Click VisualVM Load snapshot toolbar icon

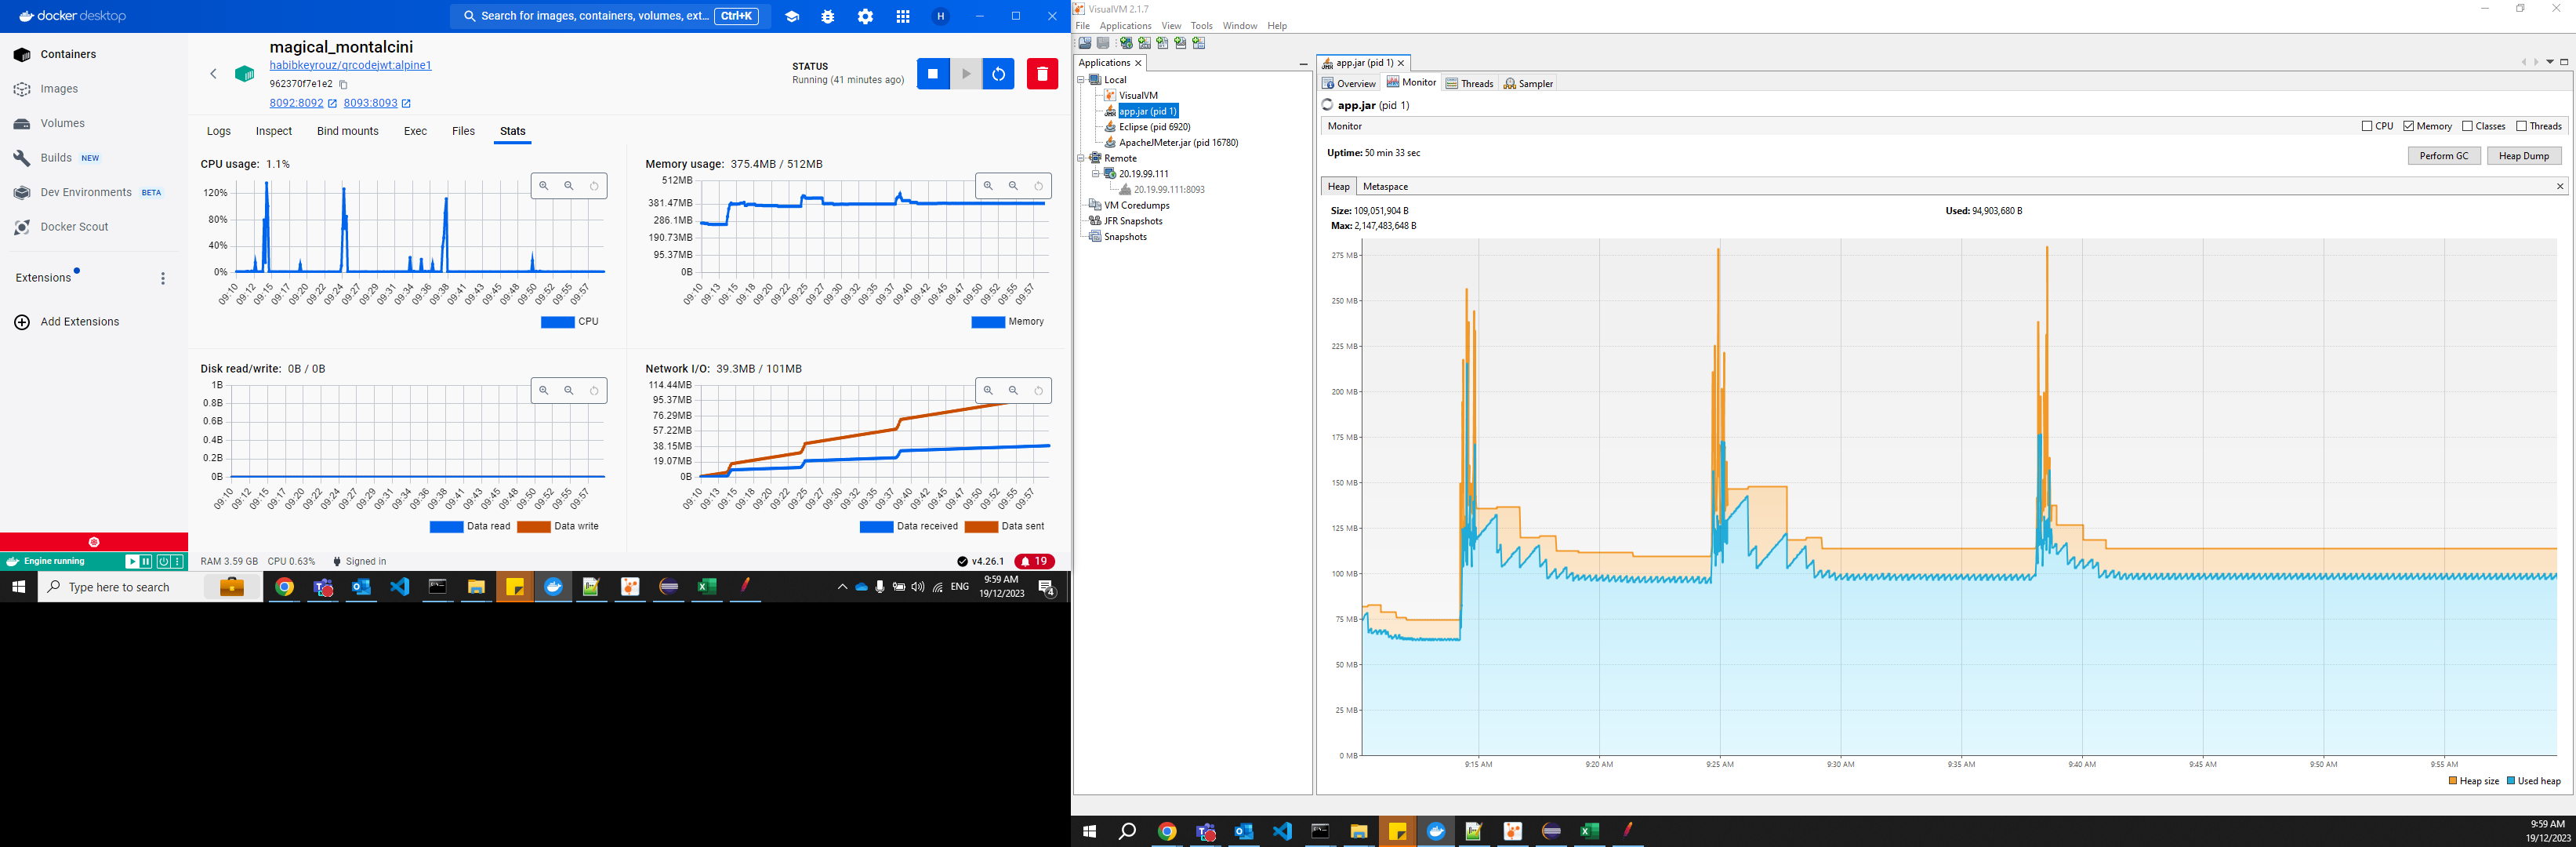(x=1085, y=43)
